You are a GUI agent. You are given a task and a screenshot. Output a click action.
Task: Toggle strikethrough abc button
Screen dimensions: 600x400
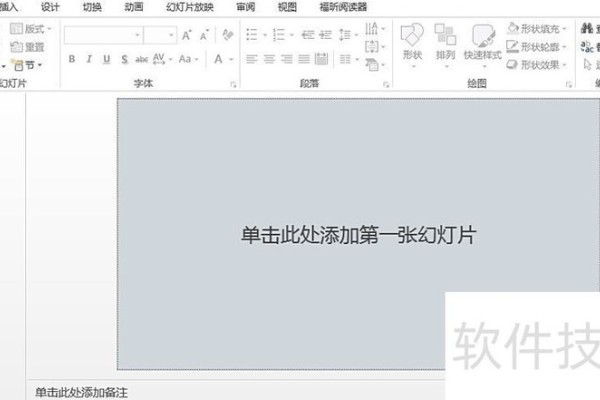[142, 59]
